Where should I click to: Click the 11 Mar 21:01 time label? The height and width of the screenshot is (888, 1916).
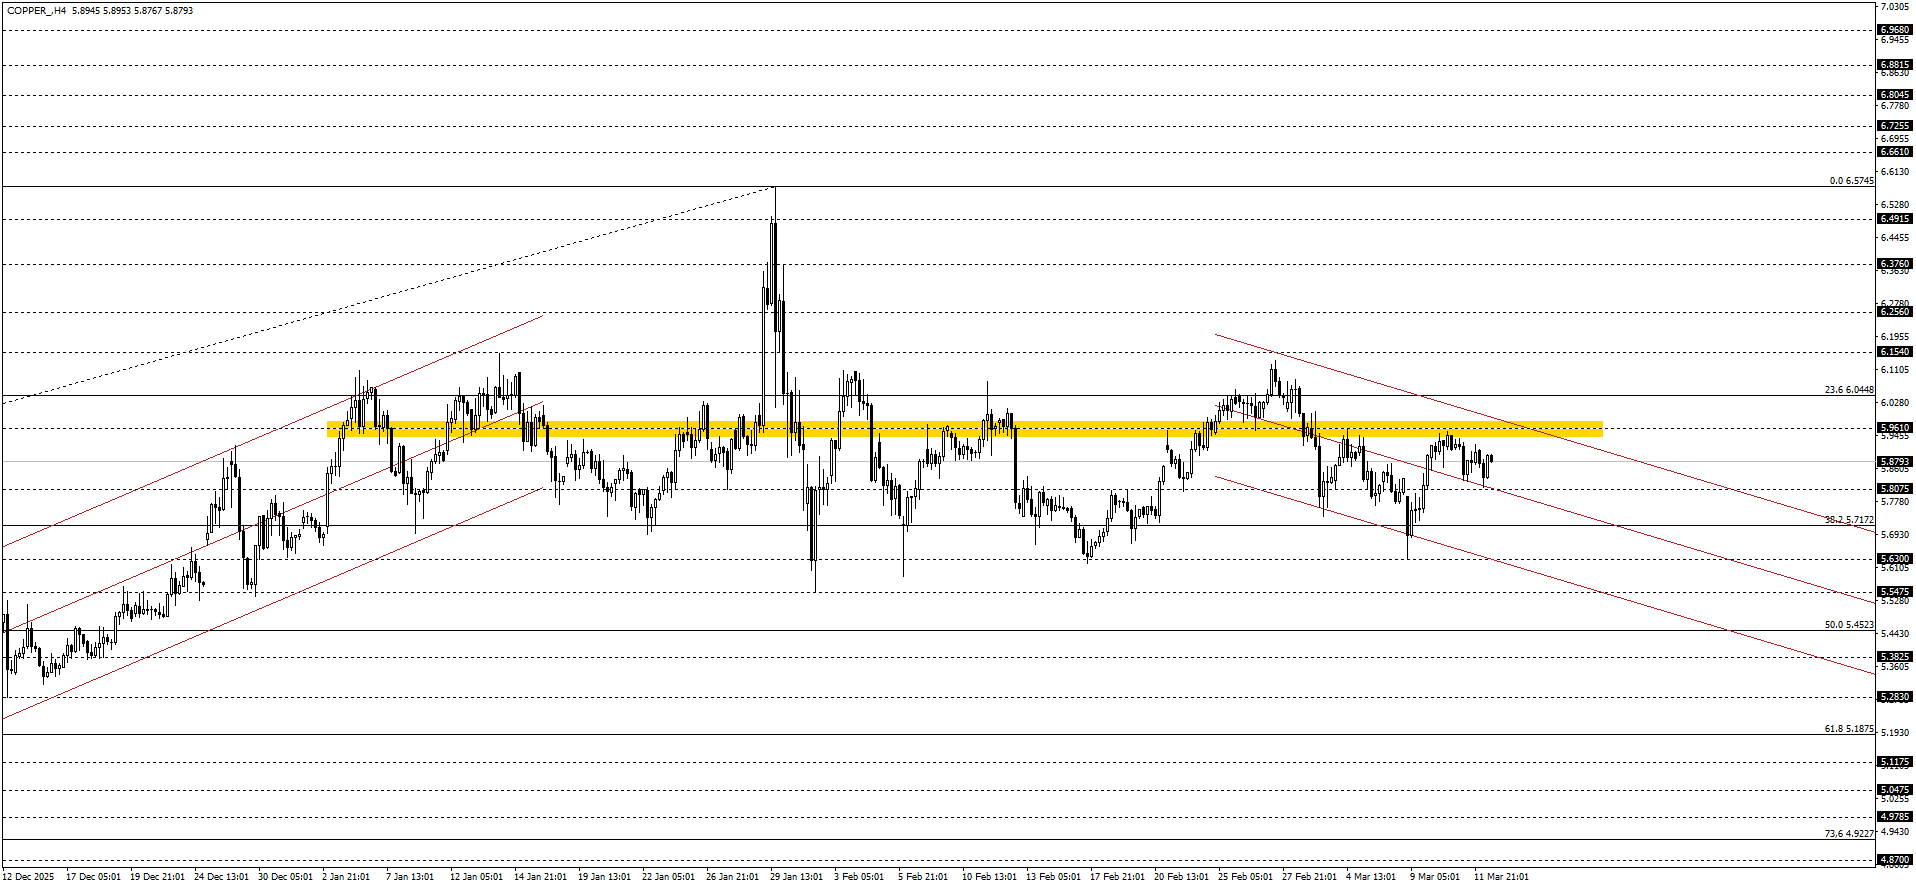pos(1500,877)
